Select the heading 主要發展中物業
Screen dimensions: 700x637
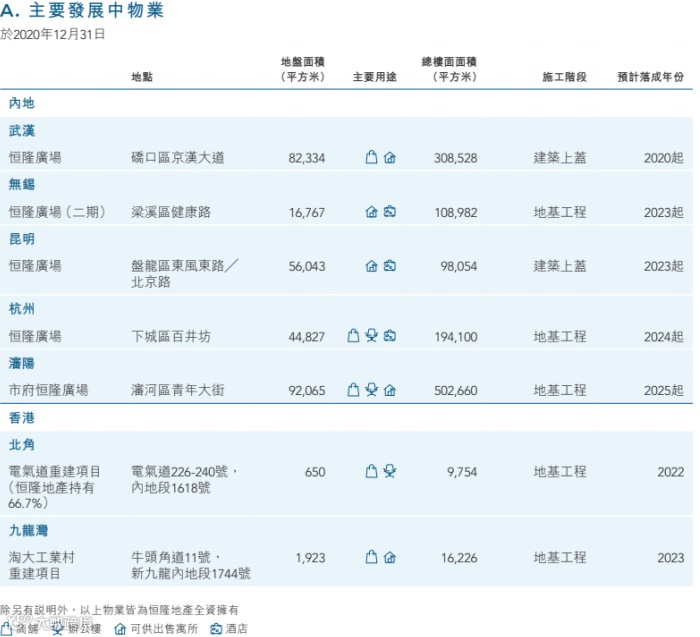[x=96, y=11]
